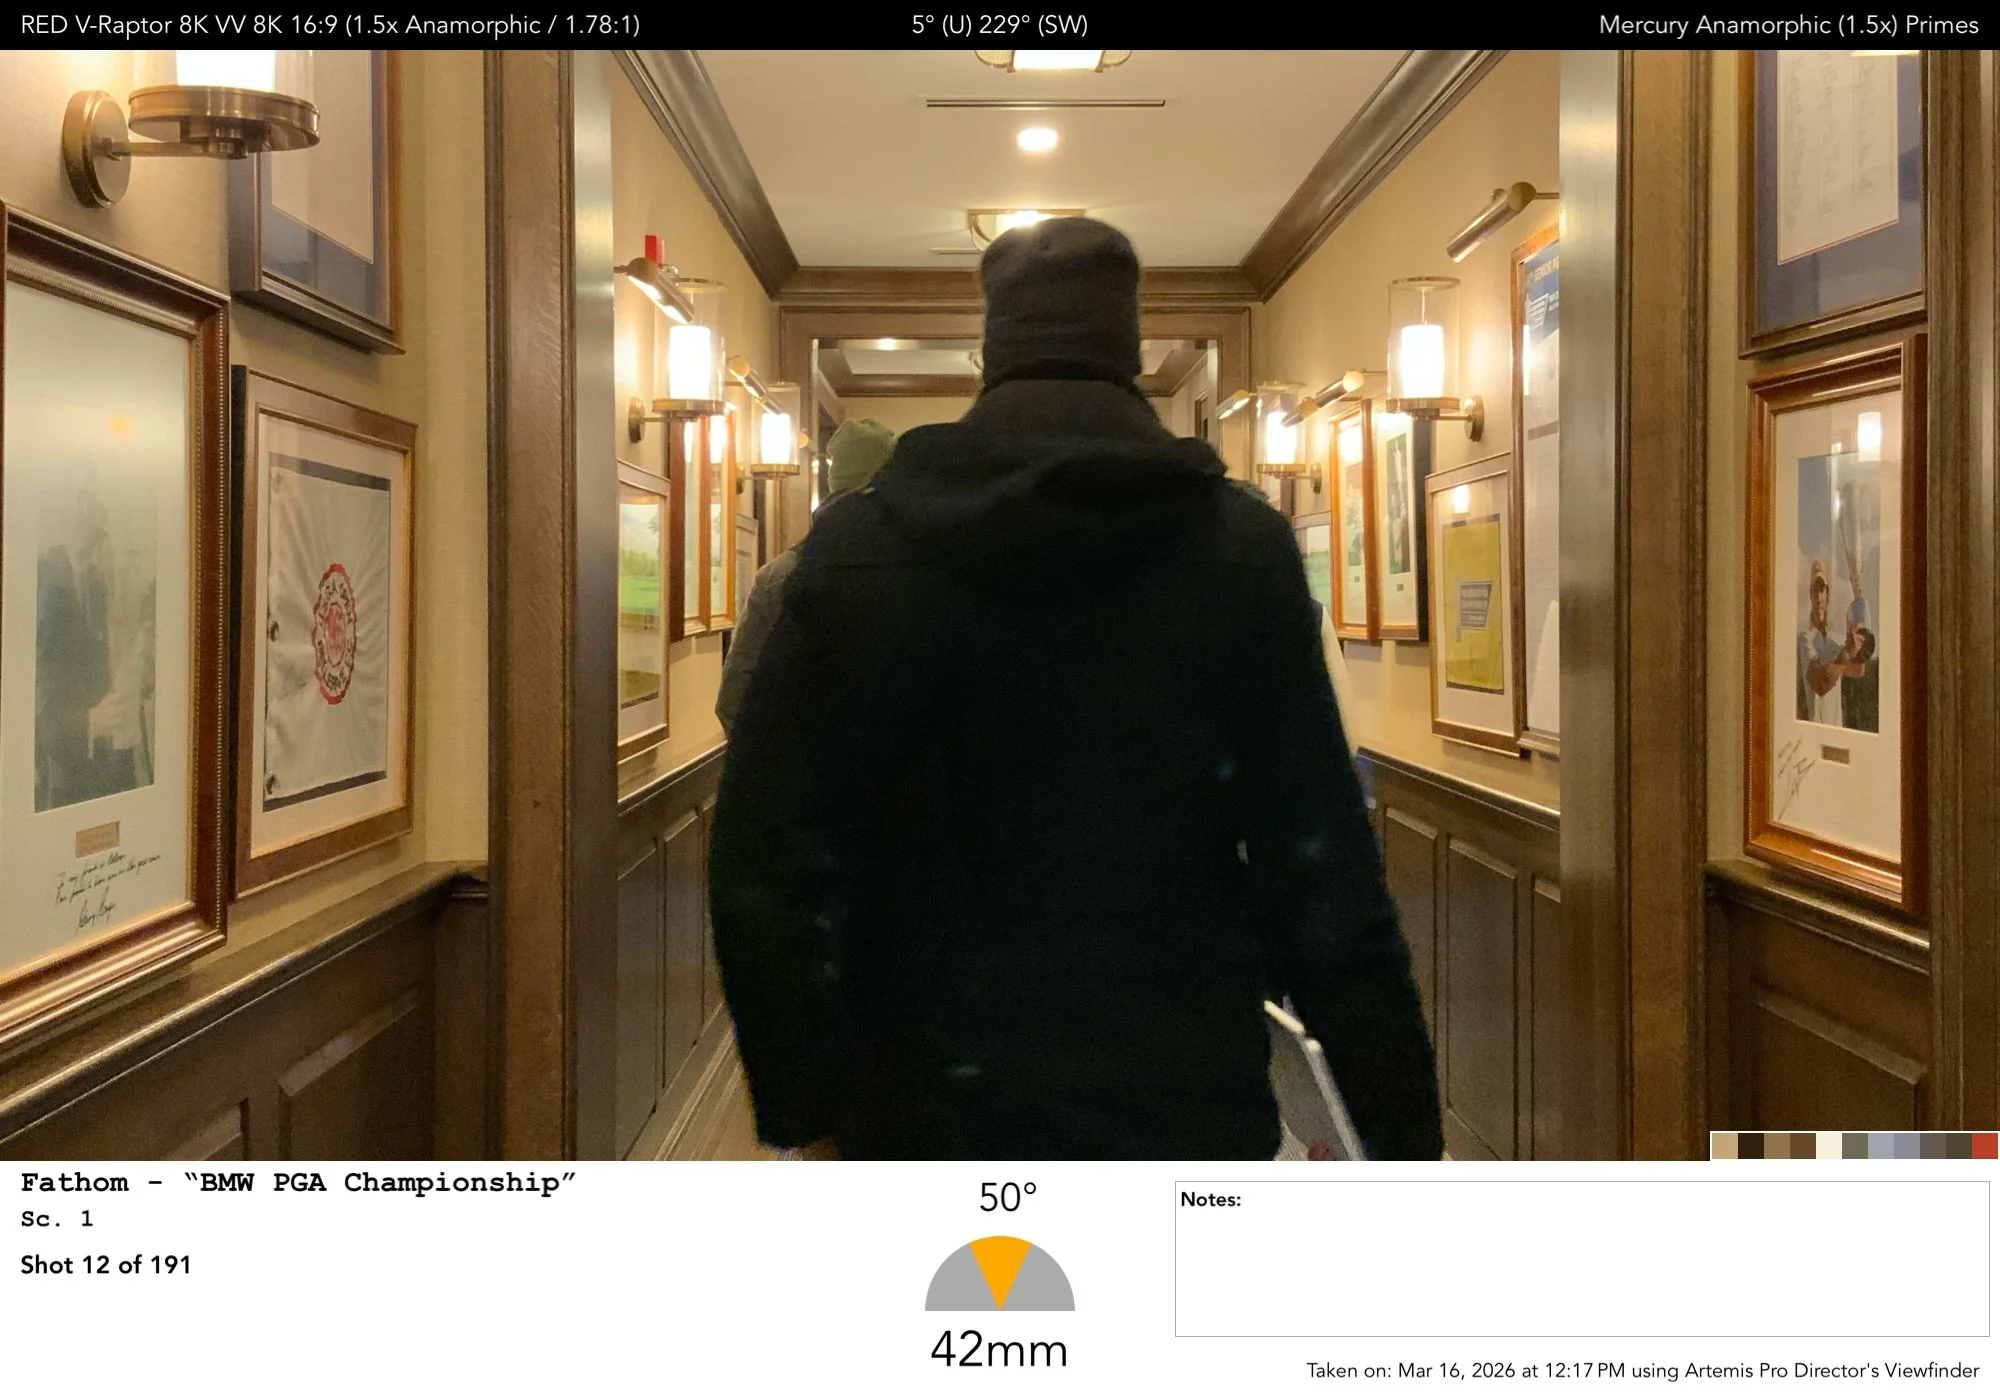Click the cream white palette swatch
This screenshot has width=2000, height=1395.
pos(1829,1146)
